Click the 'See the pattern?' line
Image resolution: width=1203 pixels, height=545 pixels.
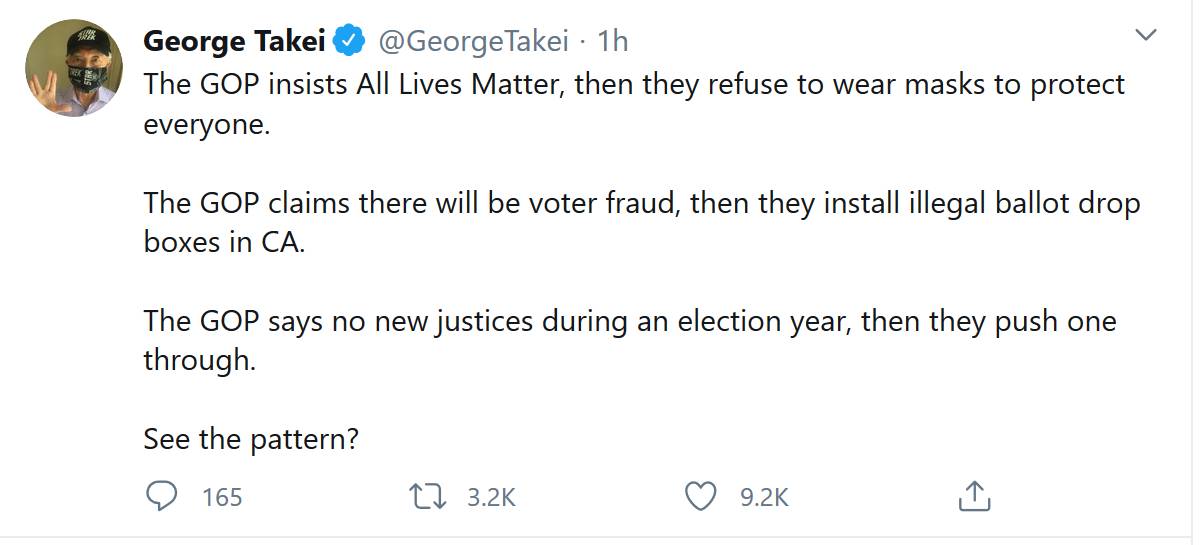(x=251, y=440)
